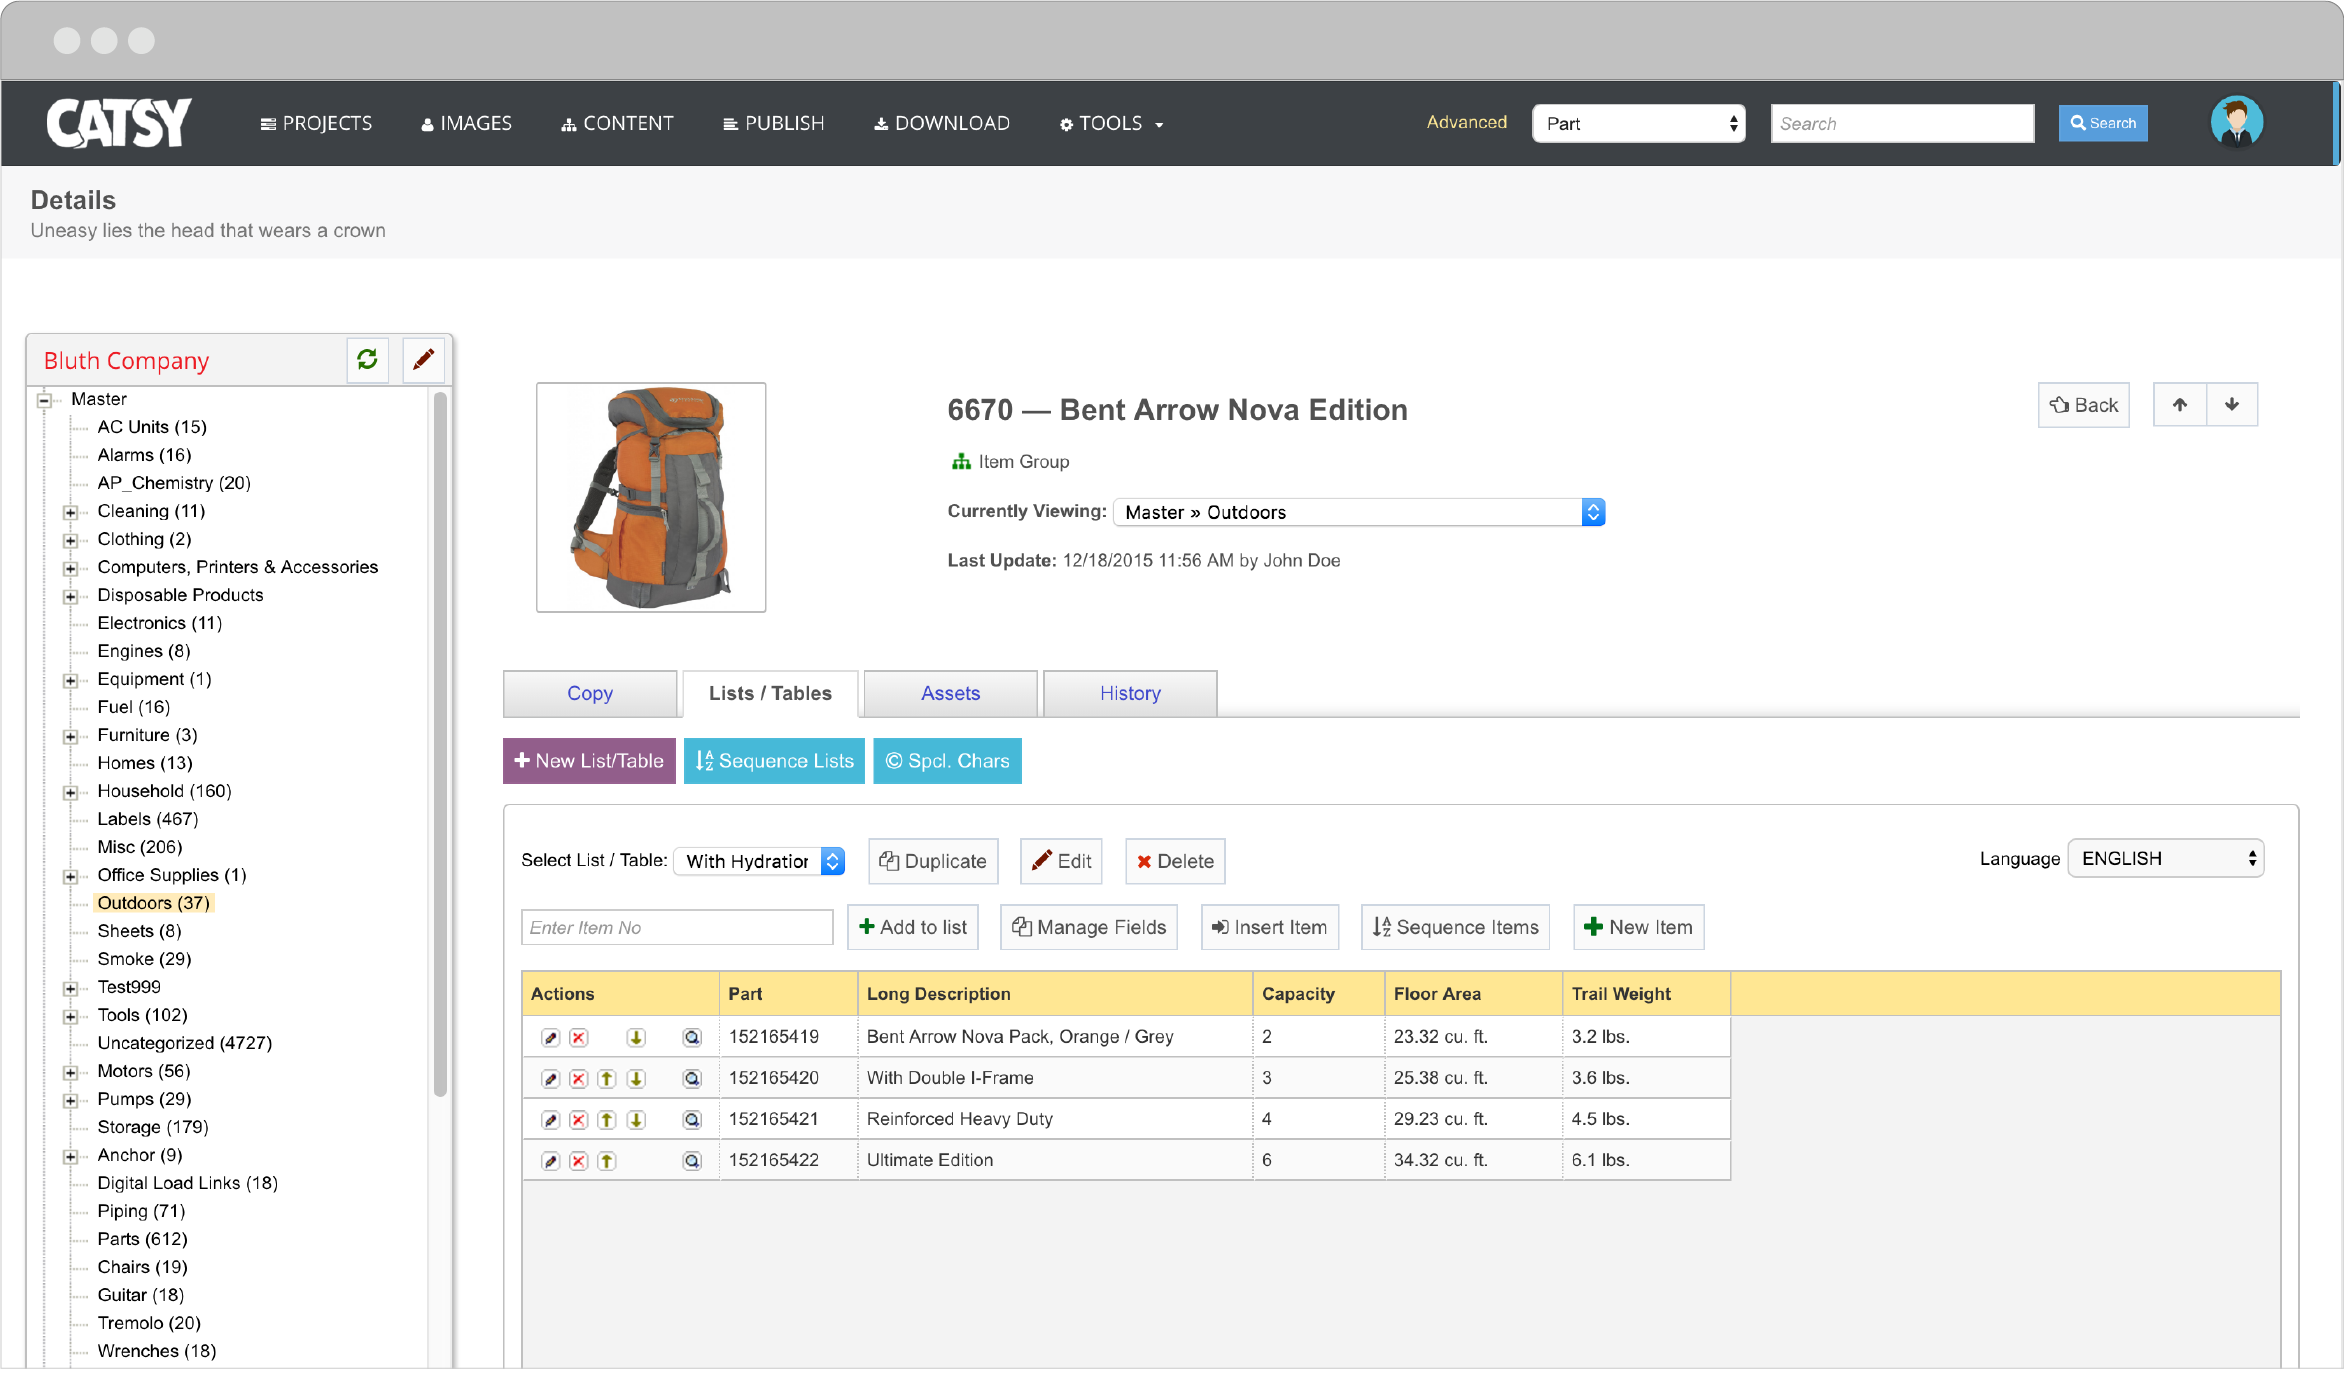Screen dimensions: 2344x1397
Task: Preview part 152165422 with the magnifier icon
Action: [692, 1160]
